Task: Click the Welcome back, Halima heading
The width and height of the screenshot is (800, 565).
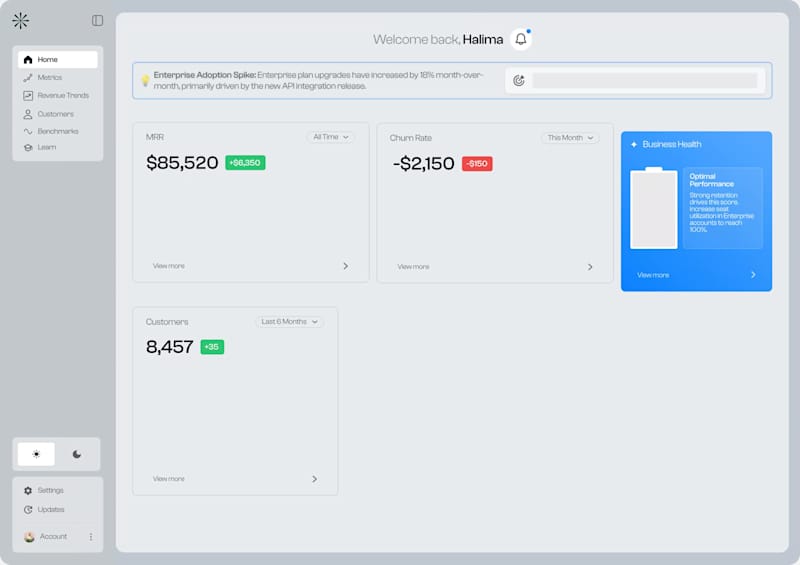Action: tap(438, 39)
